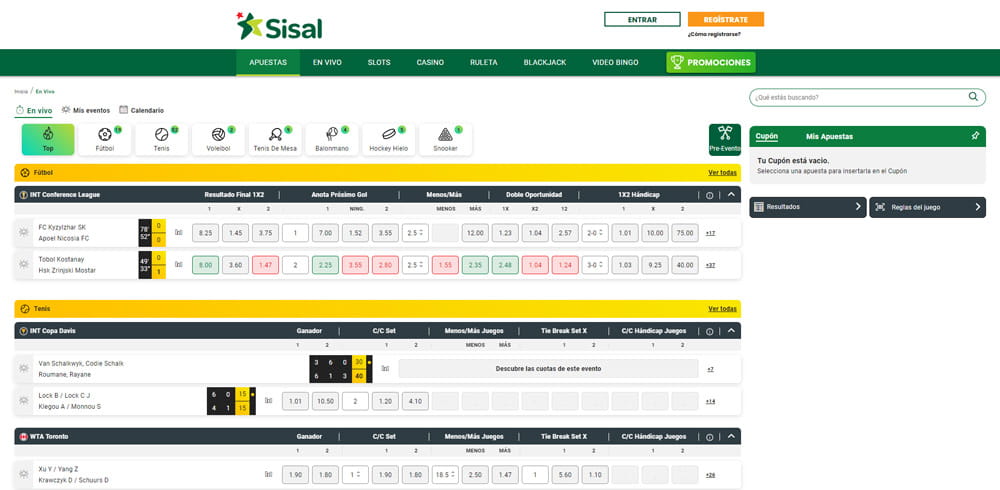The image size is (1000, 490).
Task: Toggle favorite for Xu Y / Yang Z match
Action: click(24, 475)
